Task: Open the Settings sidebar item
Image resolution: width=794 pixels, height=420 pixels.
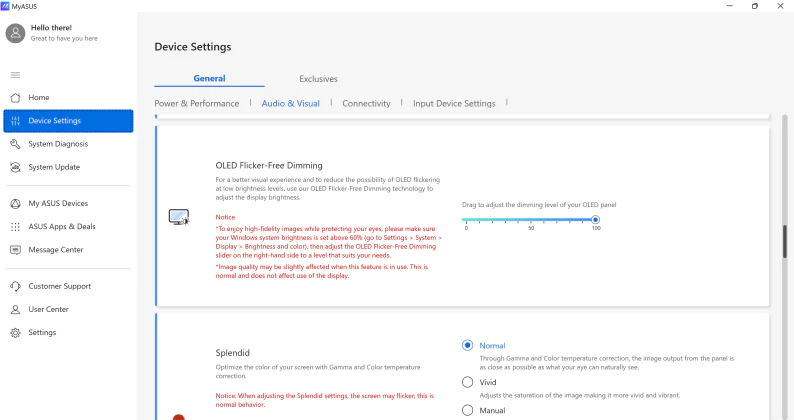Action: [68, 332]
